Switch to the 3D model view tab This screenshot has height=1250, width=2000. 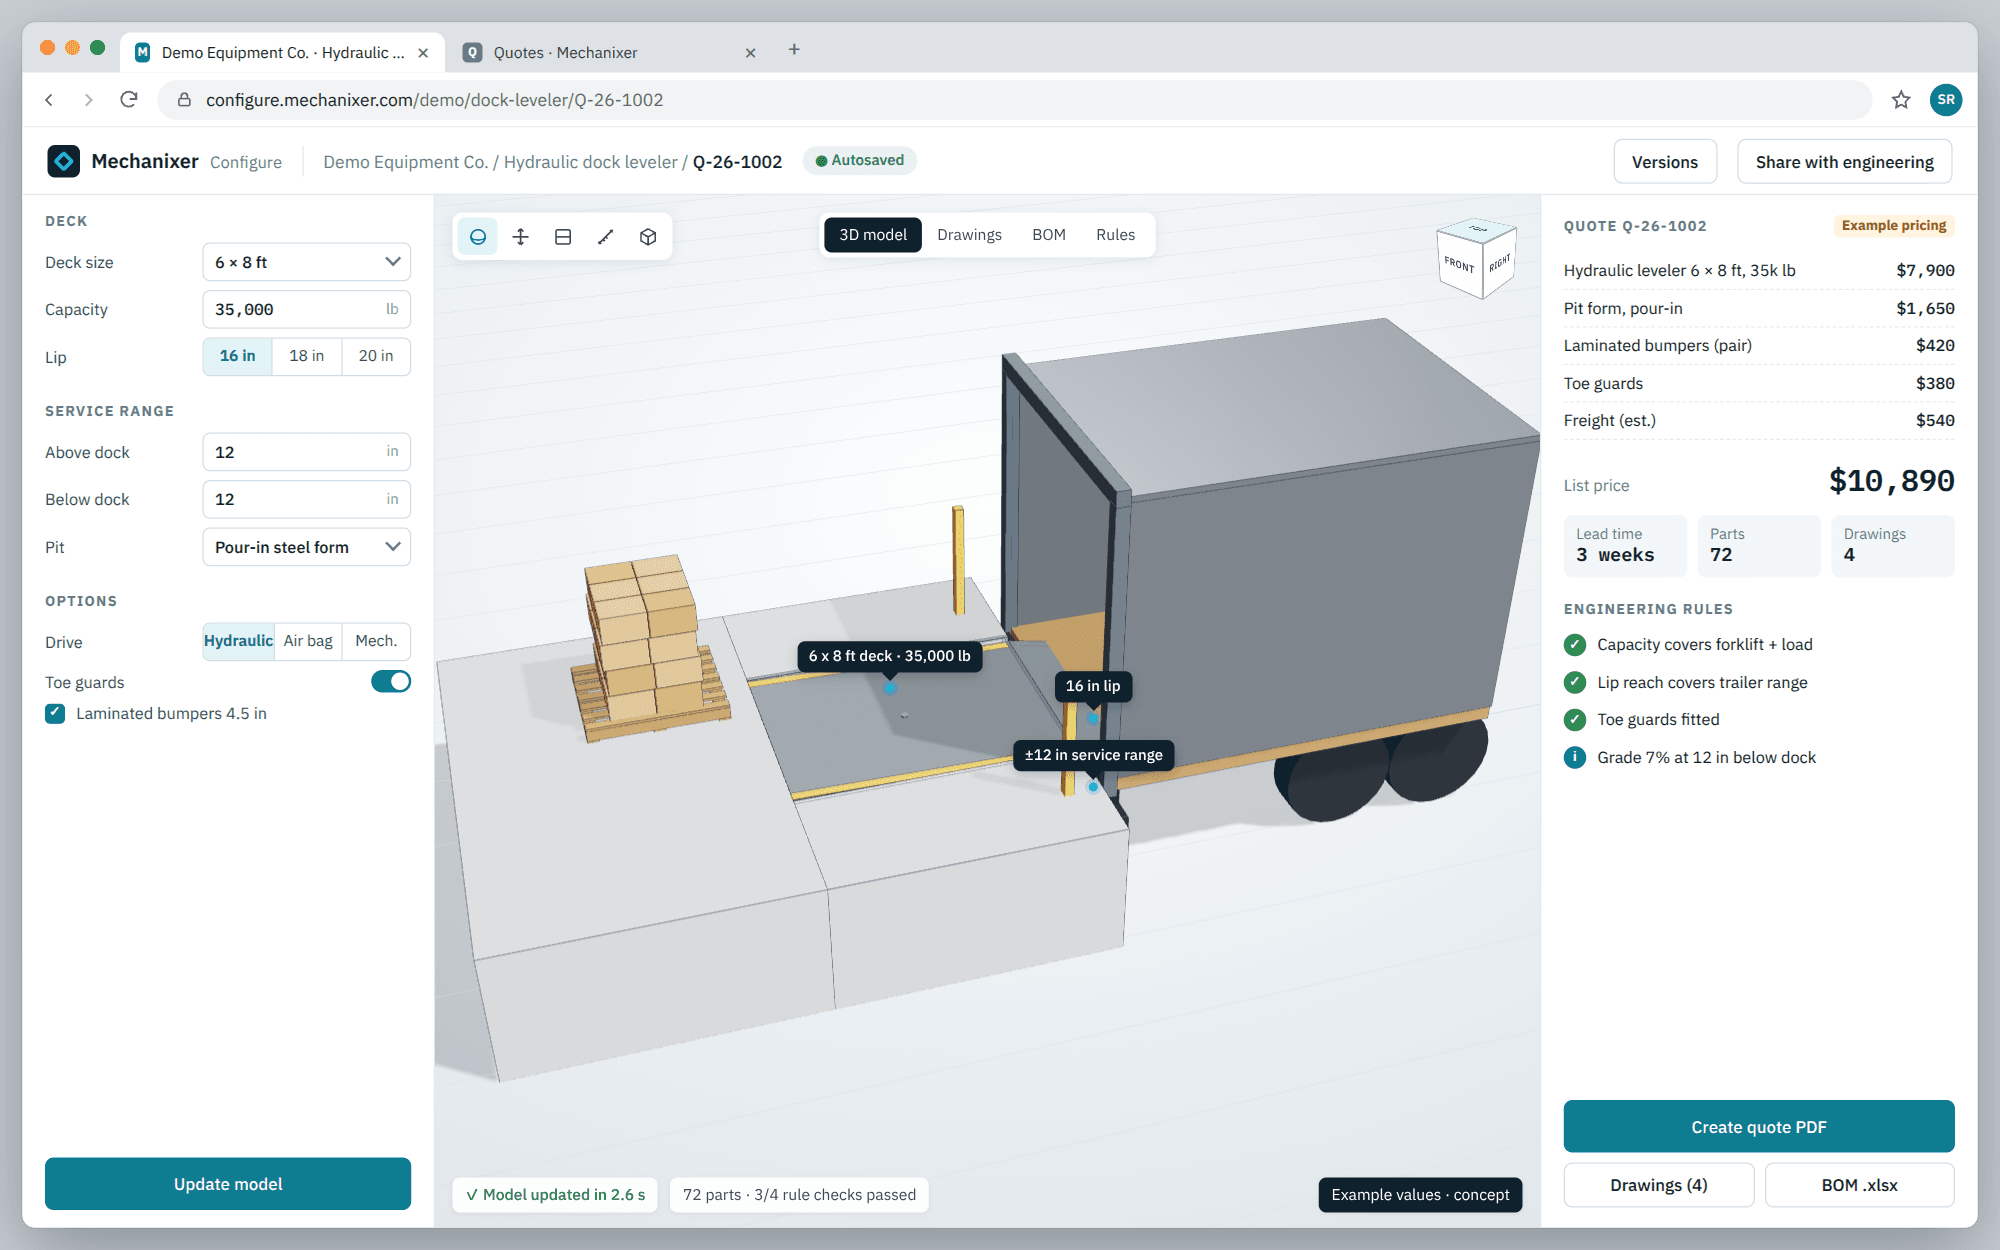[x=873, y=235]
